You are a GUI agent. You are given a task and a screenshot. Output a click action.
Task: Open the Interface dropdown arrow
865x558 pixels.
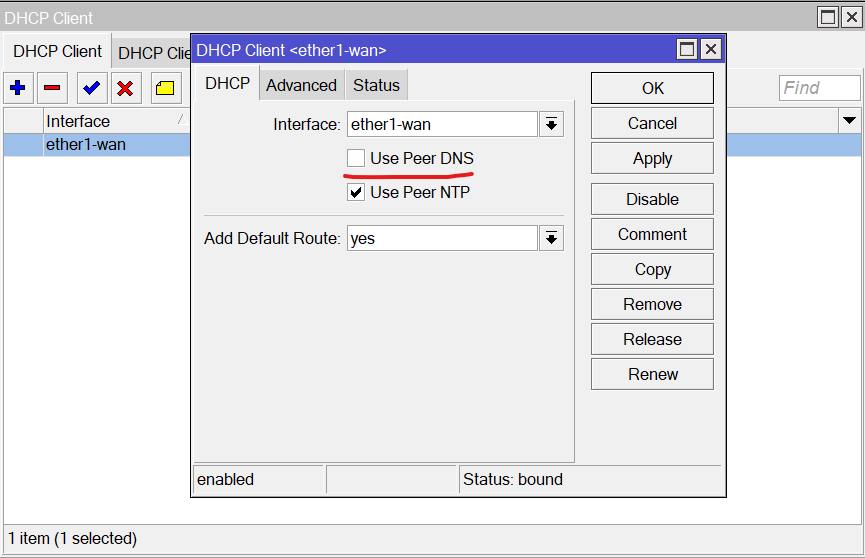pos(551,125)
